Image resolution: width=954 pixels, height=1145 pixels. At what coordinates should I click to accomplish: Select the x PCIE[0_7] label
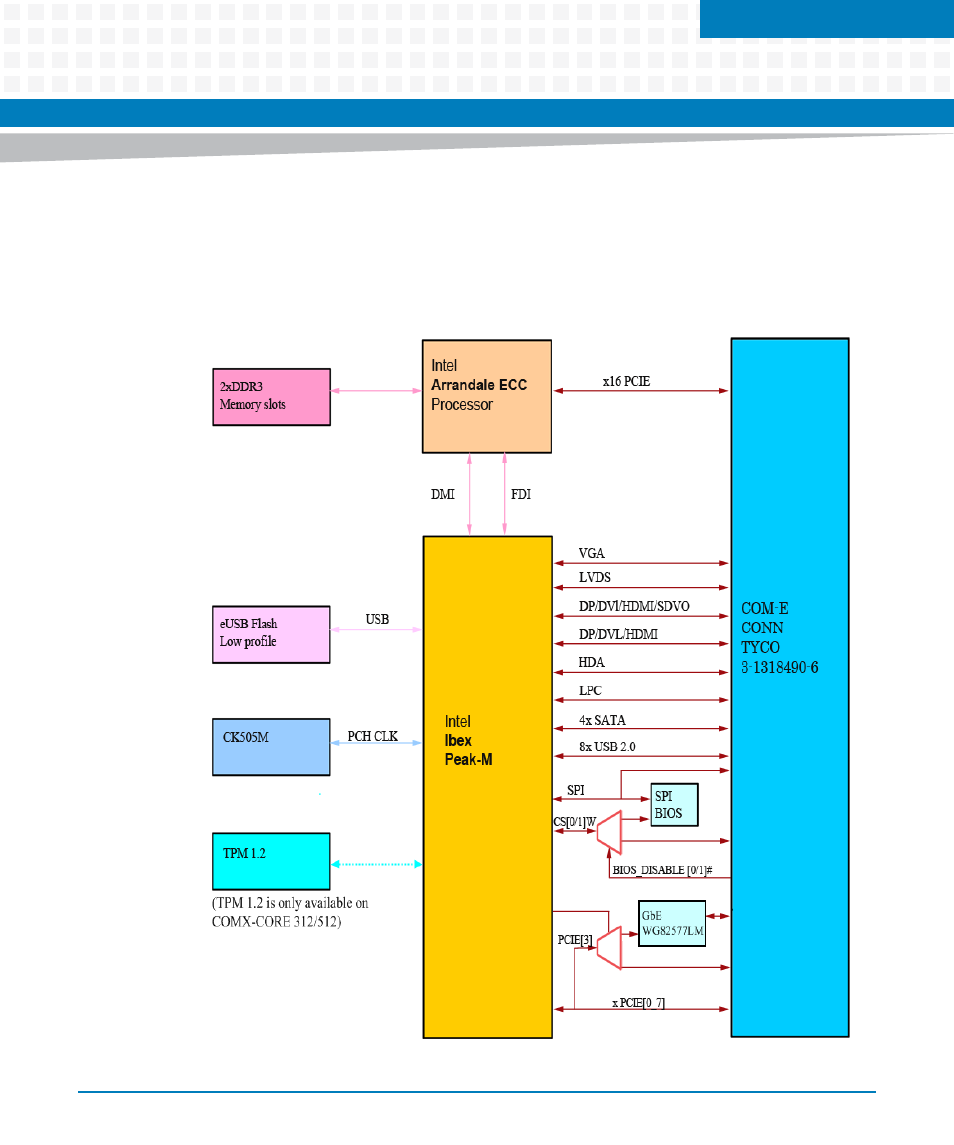click(638, 1003)
